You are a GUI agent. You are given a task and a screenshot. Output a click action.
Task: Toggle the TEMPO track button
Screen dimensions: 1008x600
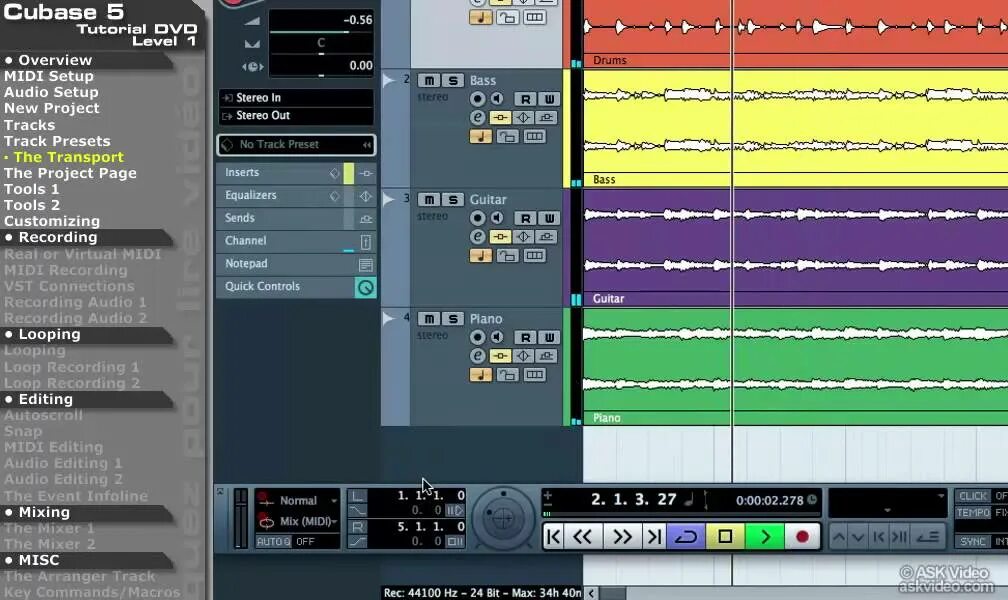[x=973, y=513]
